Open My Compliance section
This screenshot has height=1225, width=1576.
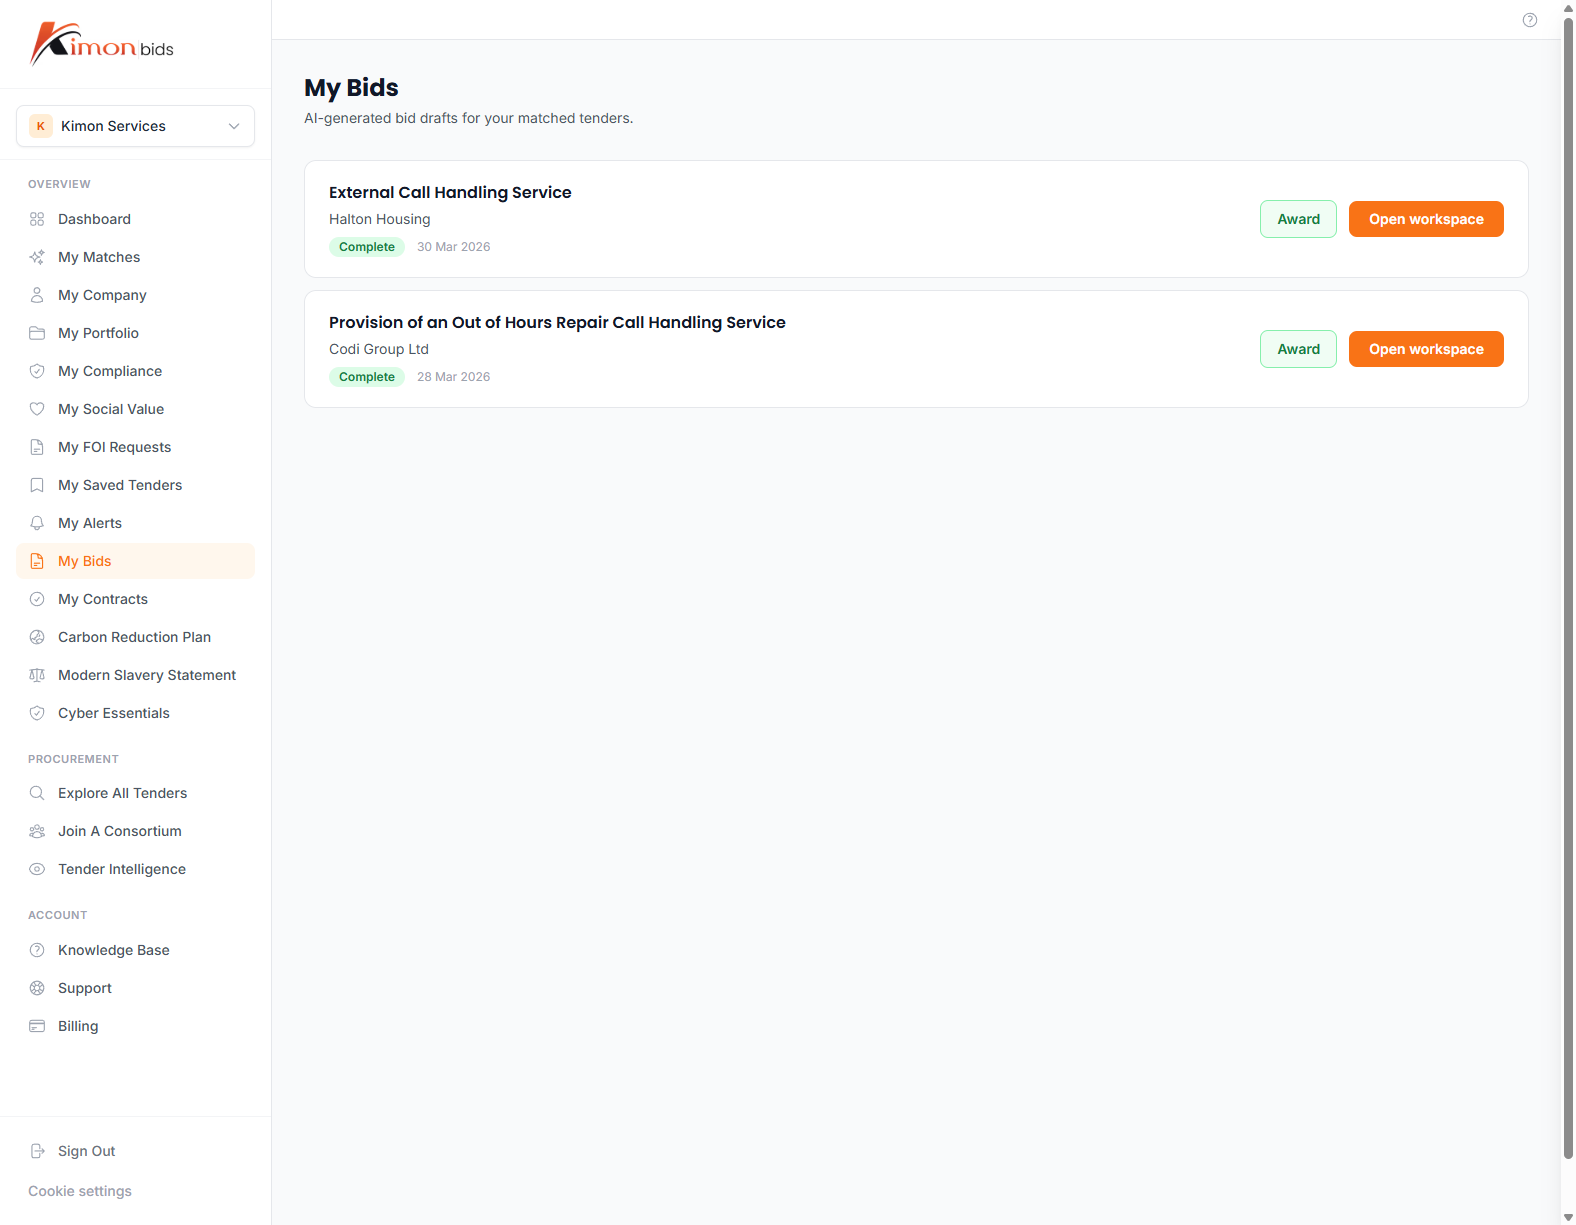tap(136, 371)
